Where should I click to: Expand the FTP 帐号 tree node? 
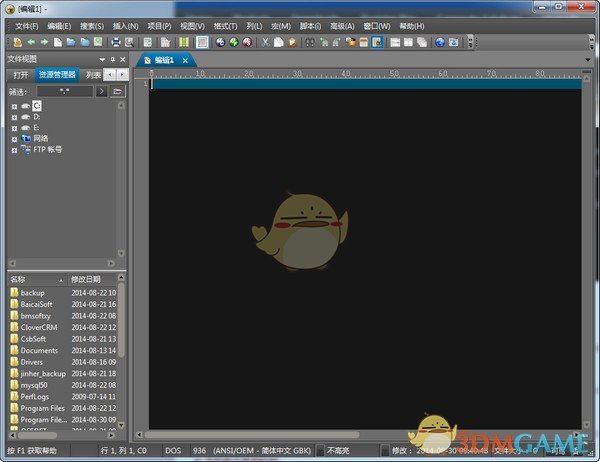point(14,149)
